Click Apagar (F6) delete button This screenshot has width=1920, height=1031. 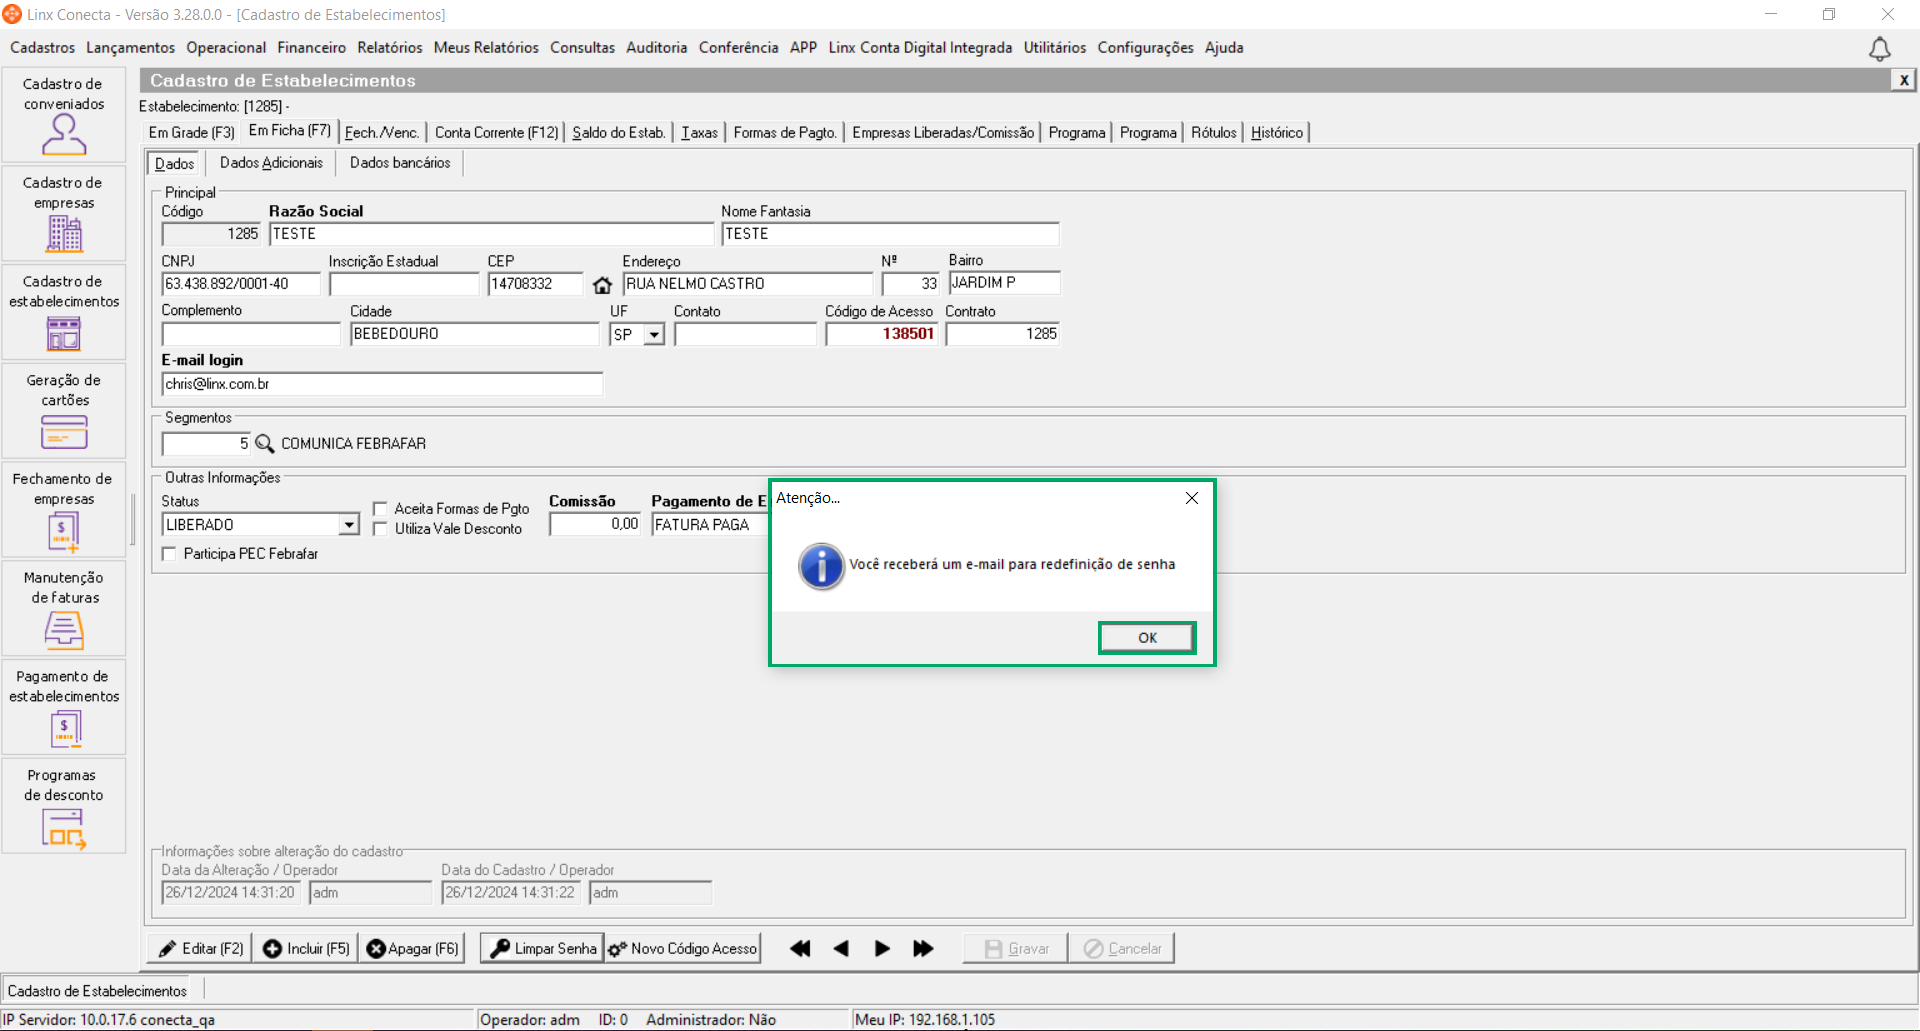(x=412, y=948)
